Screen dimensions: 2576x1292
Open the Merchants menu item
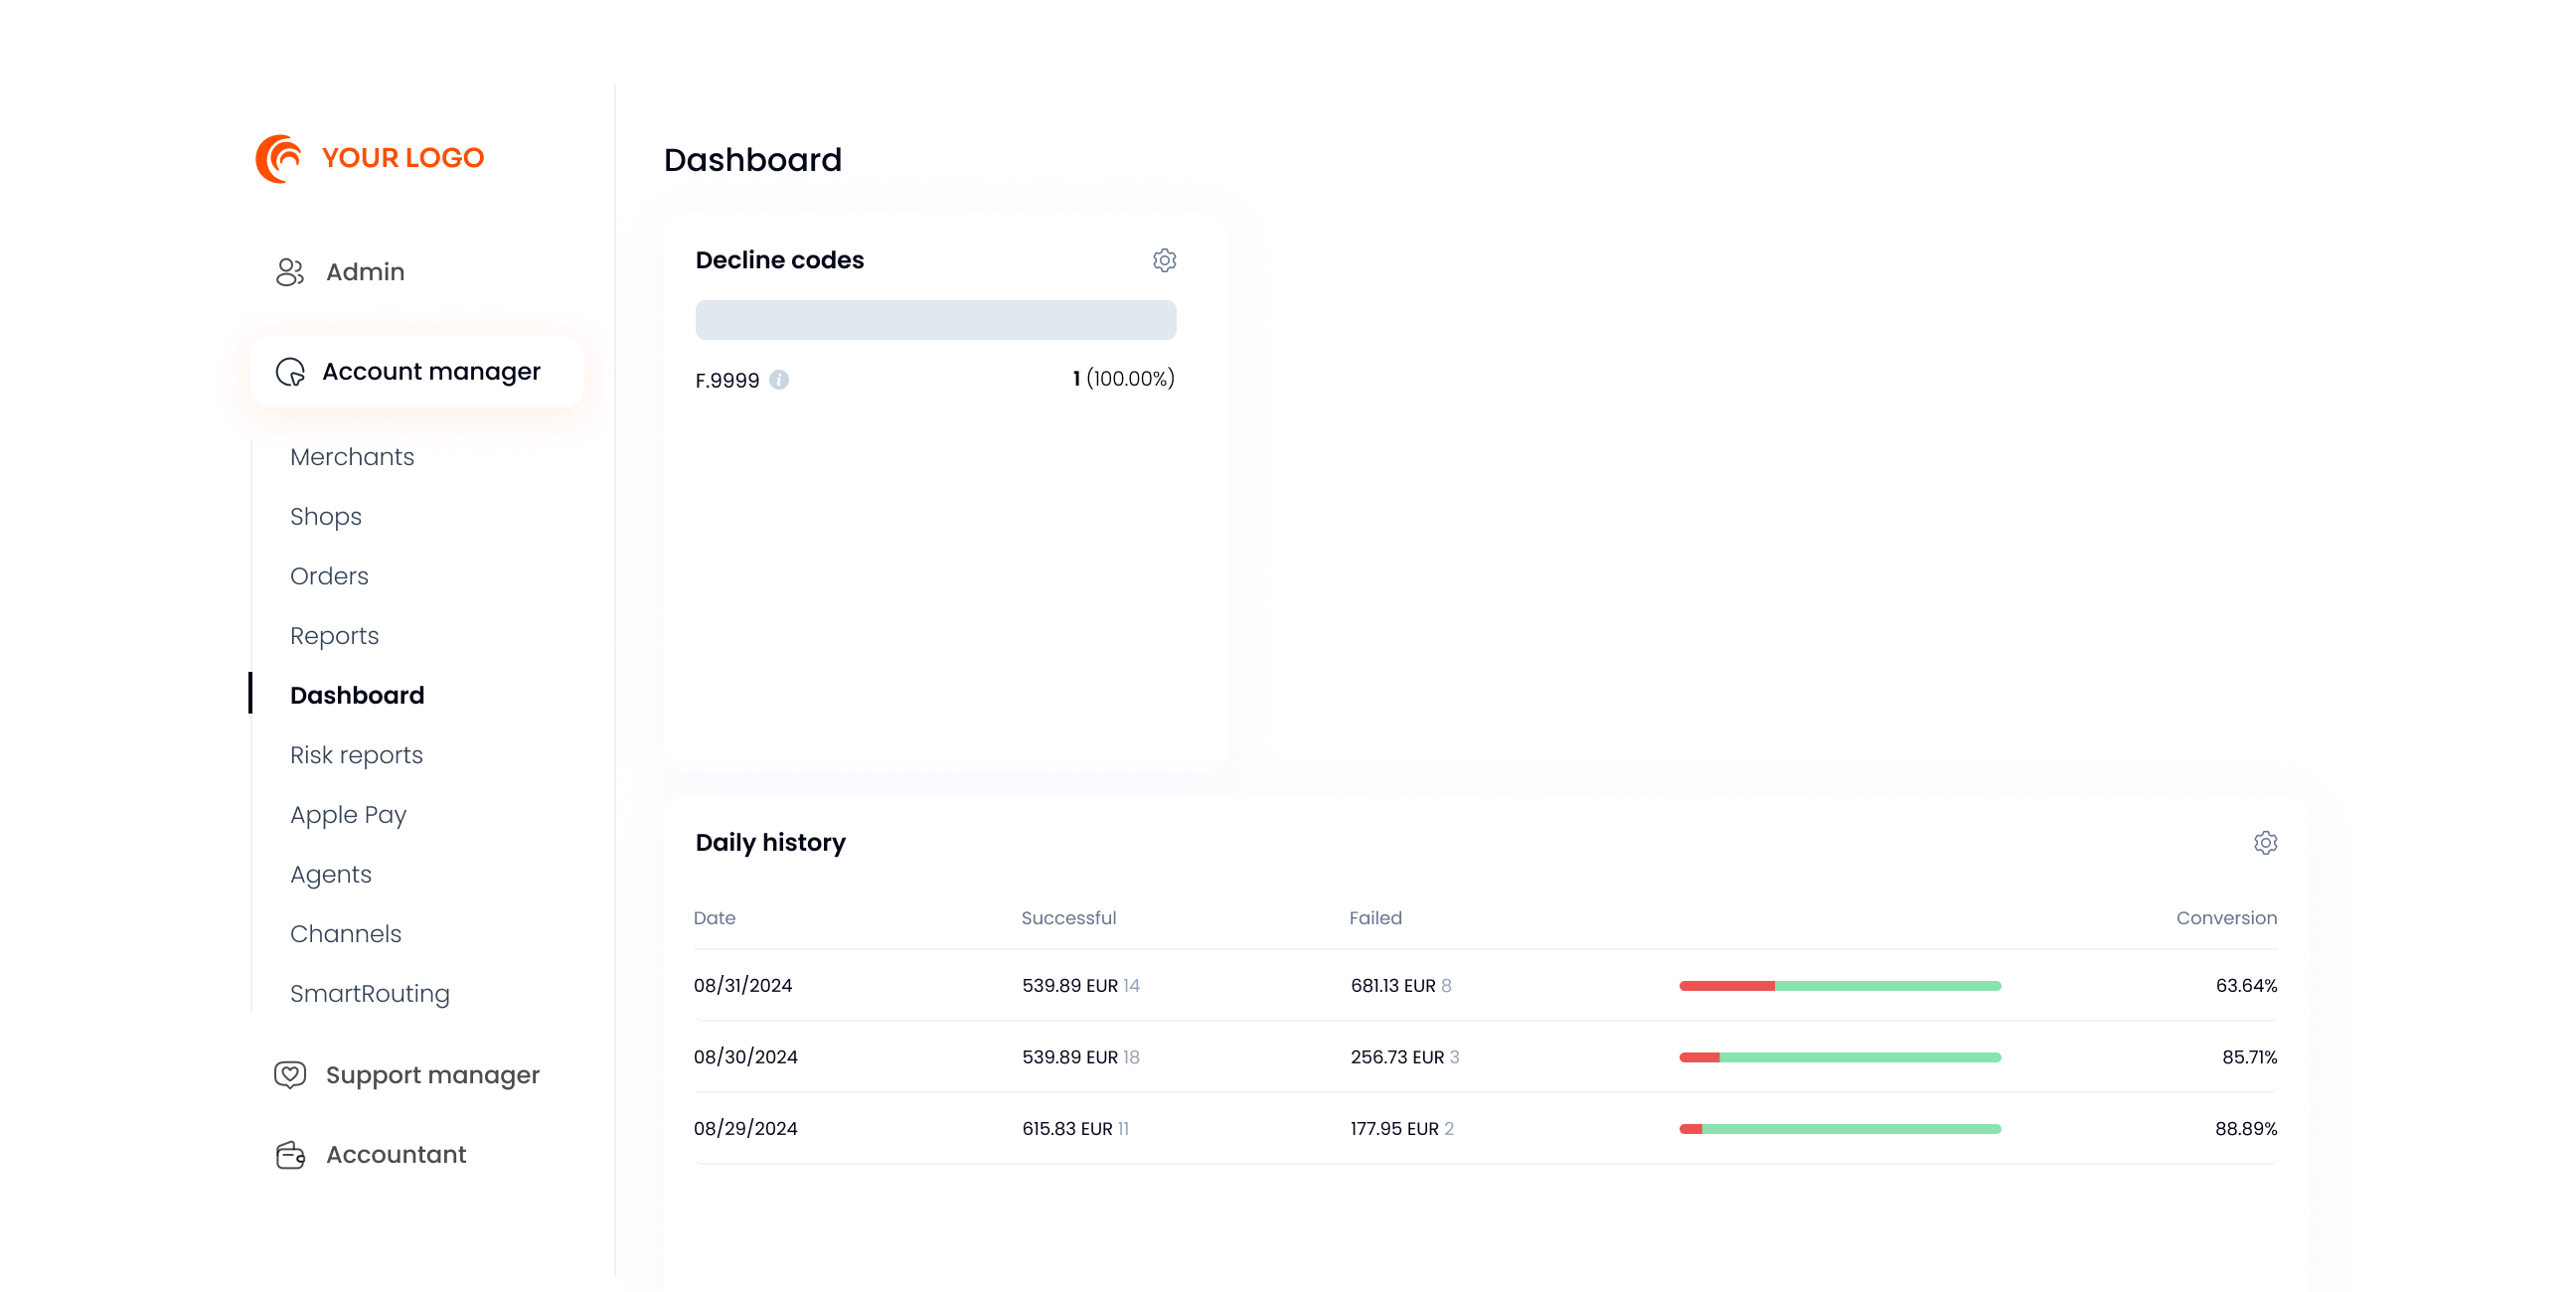point(352,457)
